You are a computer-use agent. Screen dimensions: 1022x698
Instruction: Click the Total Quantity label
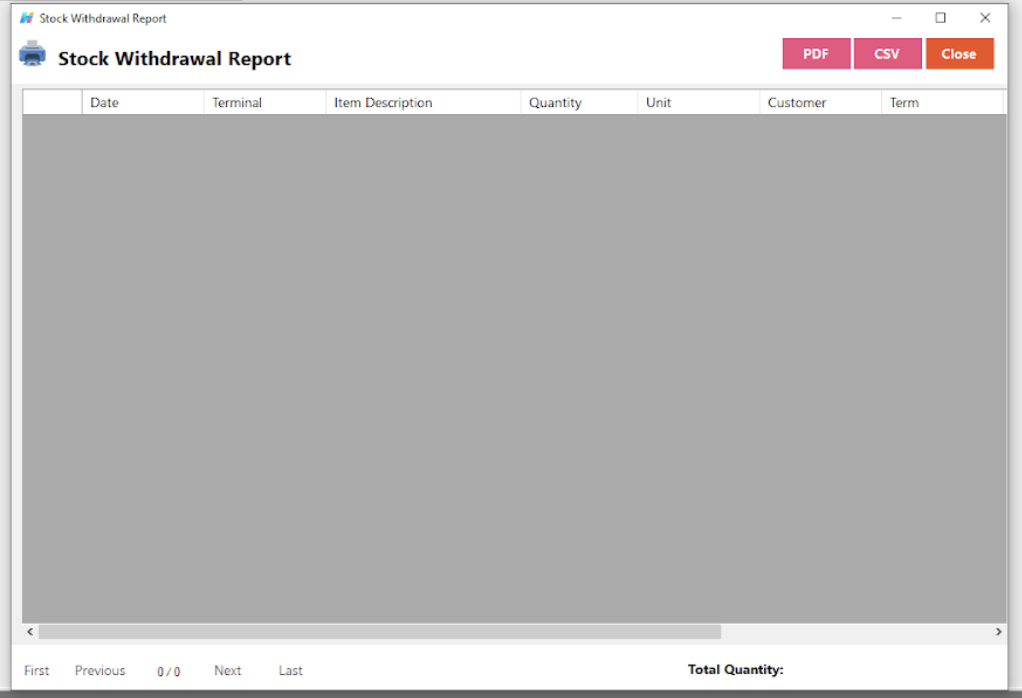tap(735, 670)
